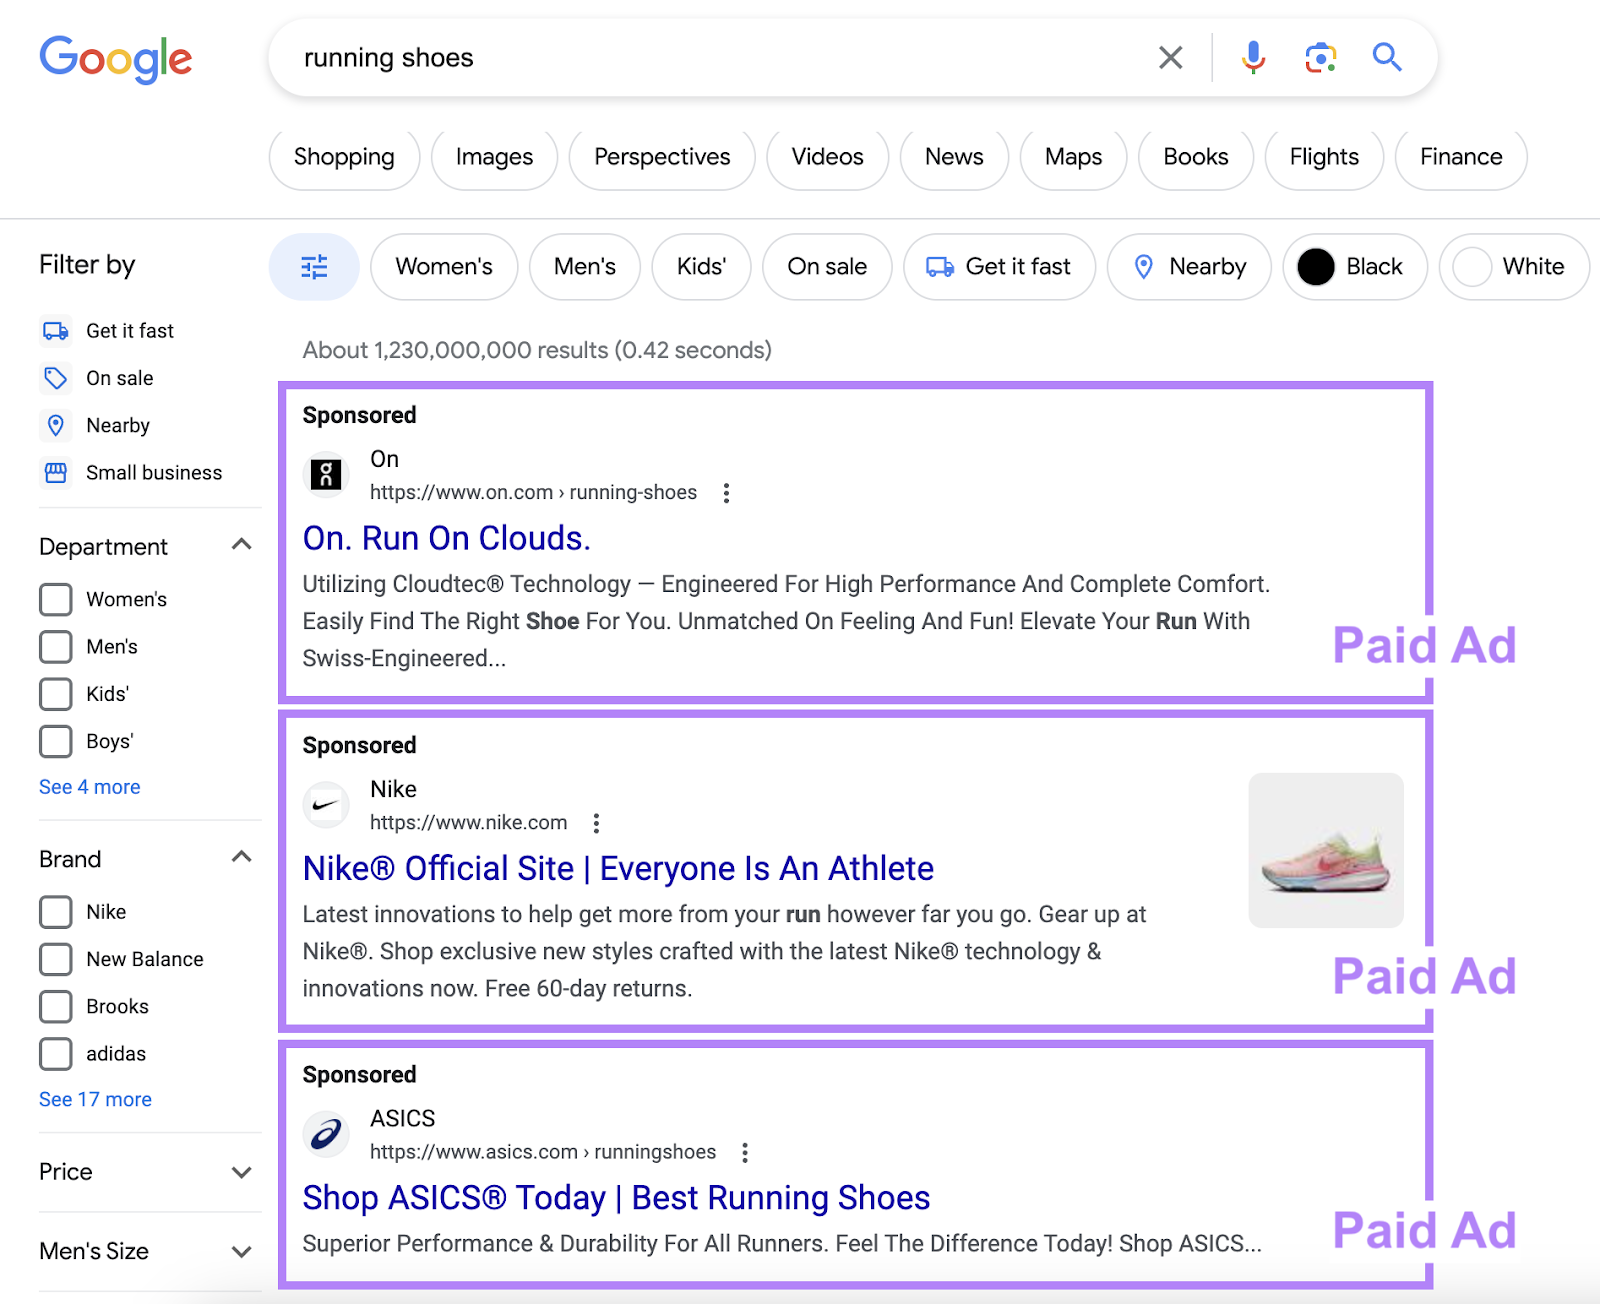Open the Nike Official Site sponsored link
The height and width of the screenshot is (1304, 1600).
(617, 868)
